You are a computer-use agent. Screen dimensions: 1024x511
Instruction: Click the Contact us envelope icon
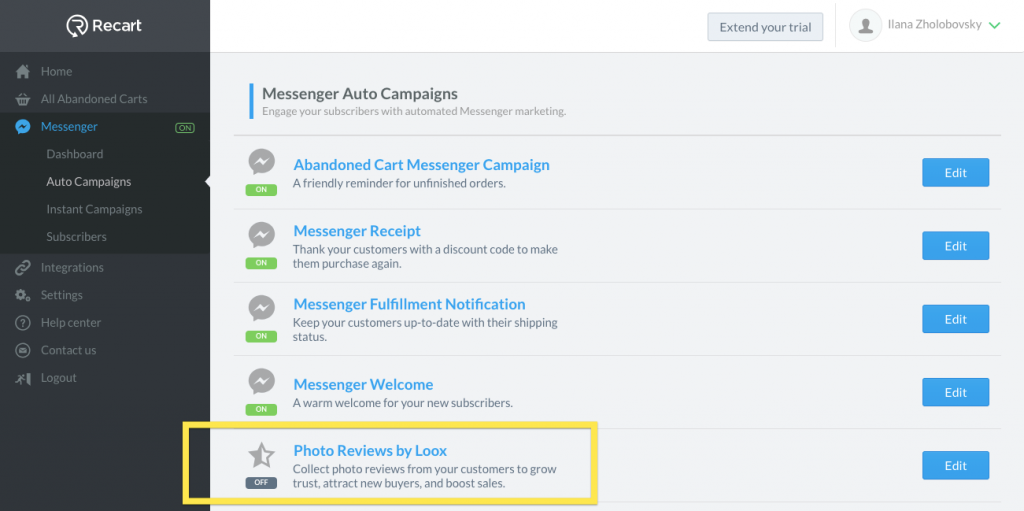point(23,350)
